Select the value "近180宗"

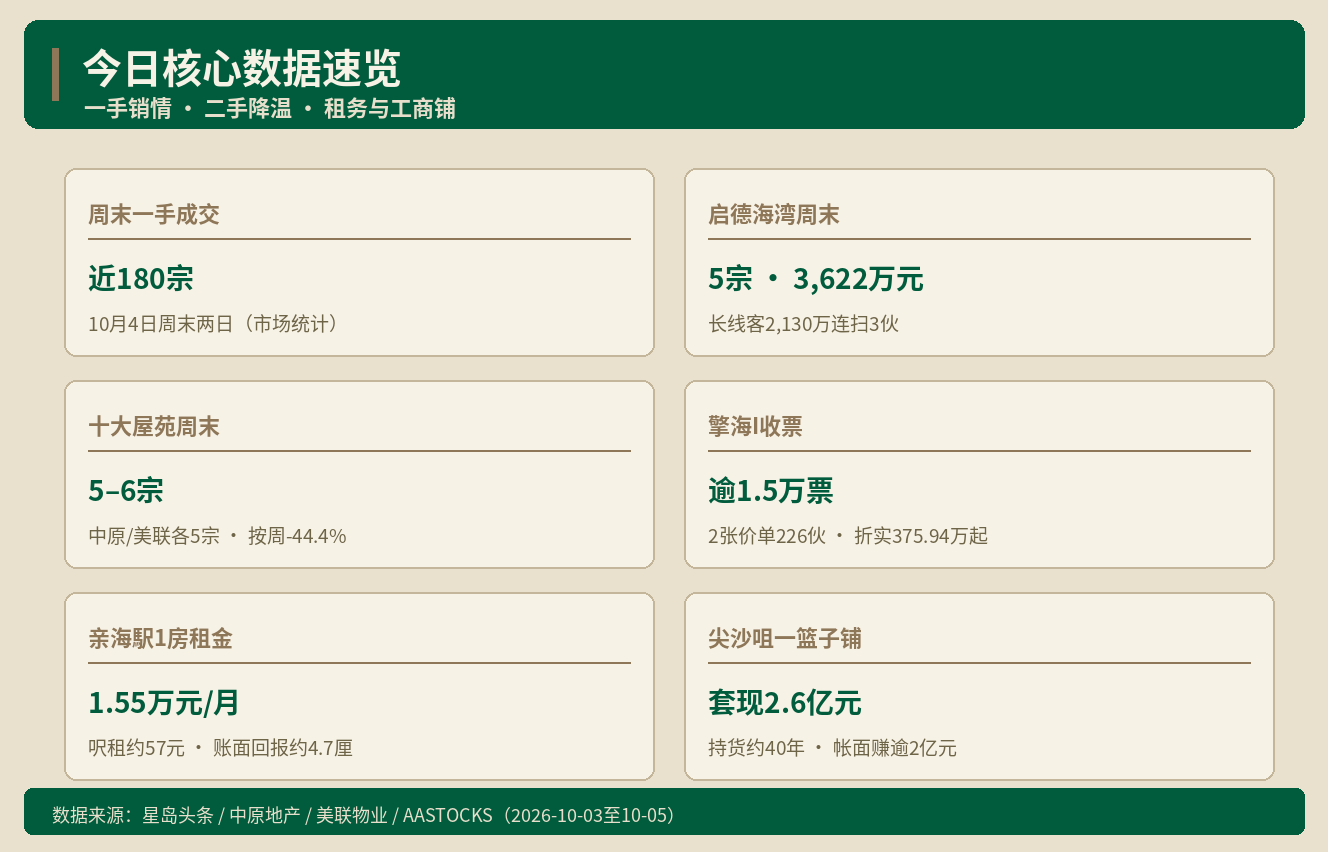(141, 279)
